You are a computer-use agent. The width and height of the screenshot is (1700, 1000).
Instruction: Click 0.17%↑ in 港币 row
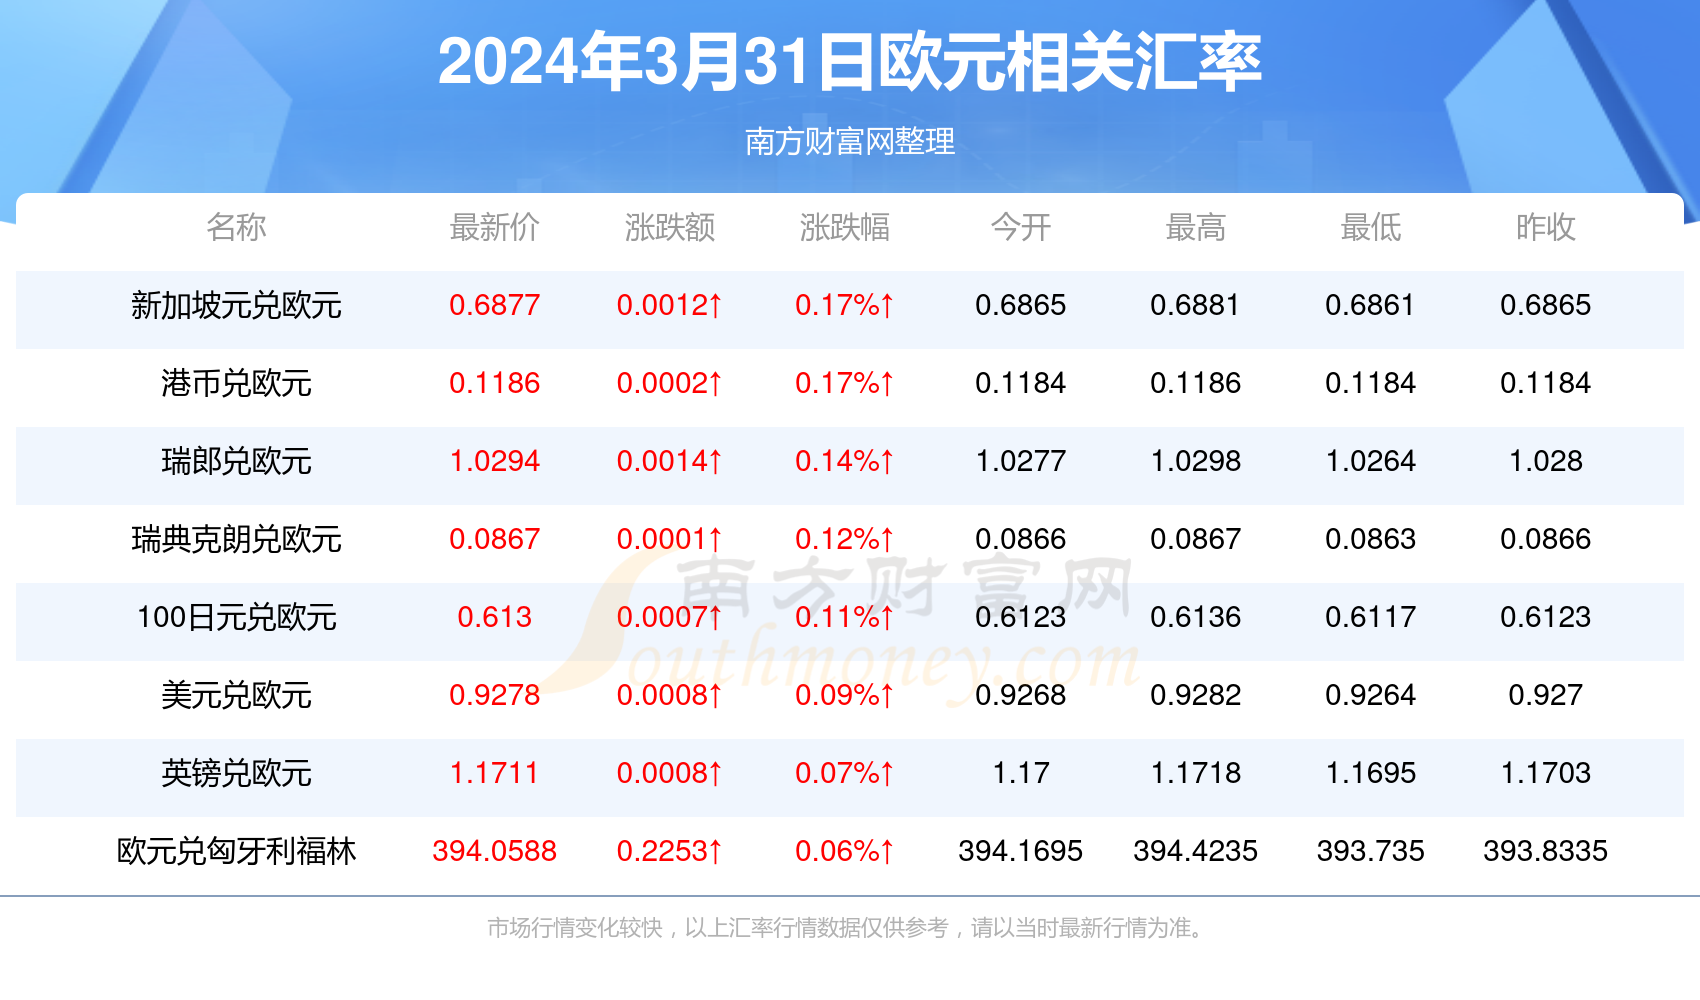[844, 383]
